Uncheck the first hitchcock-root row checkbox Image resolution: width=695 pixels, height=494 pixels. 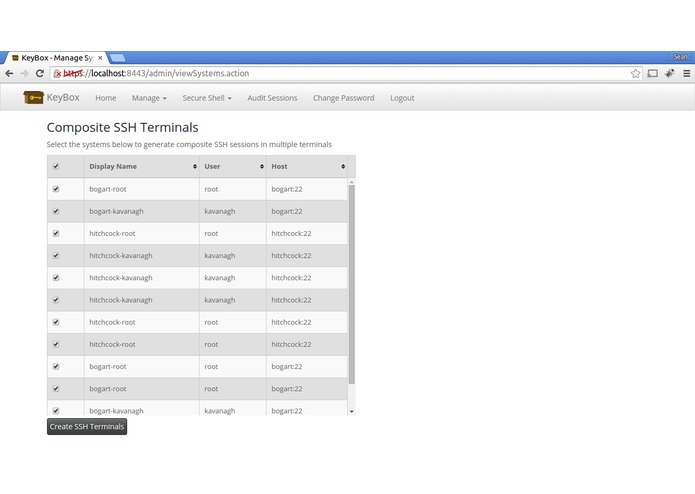(56, 233)
